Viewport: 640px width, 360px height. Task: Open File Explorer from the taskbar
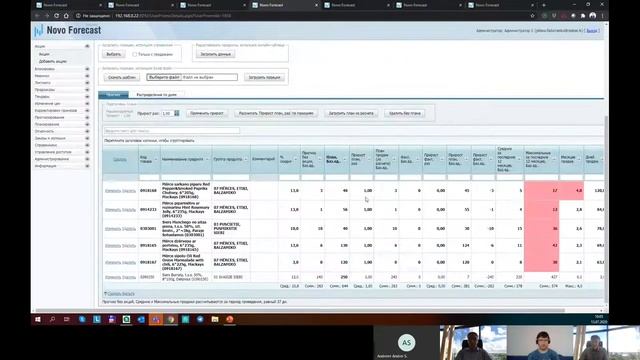click(x=215, y=320)
